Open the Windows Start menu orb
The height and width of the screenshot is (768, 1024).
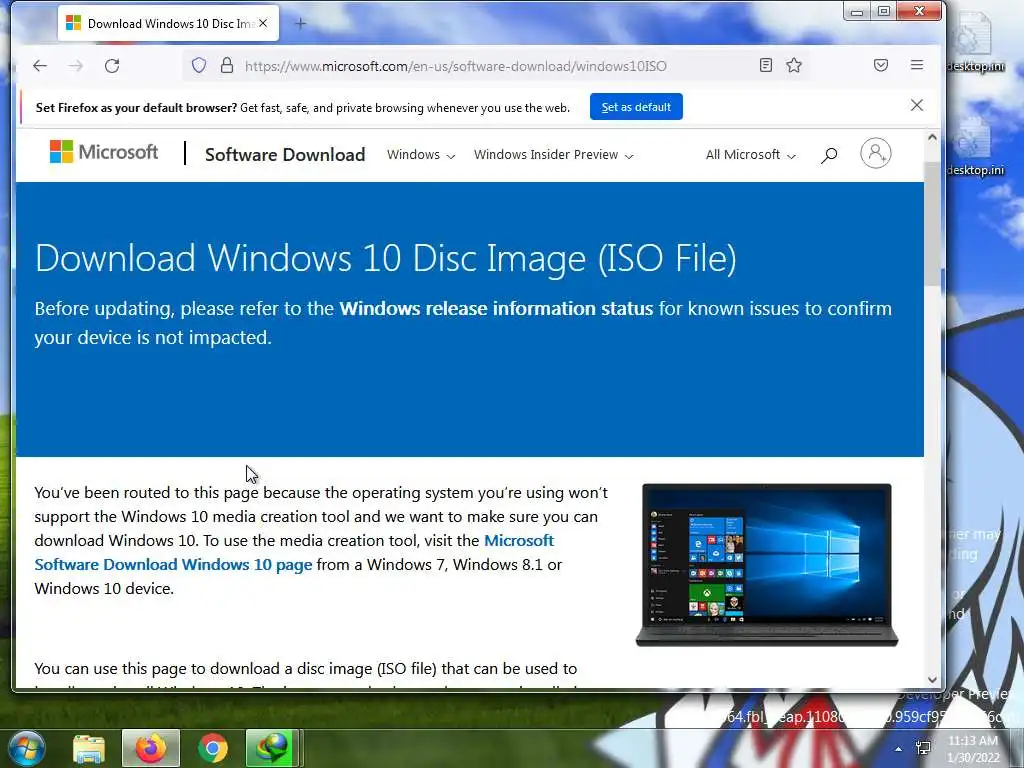pos(26,748)
